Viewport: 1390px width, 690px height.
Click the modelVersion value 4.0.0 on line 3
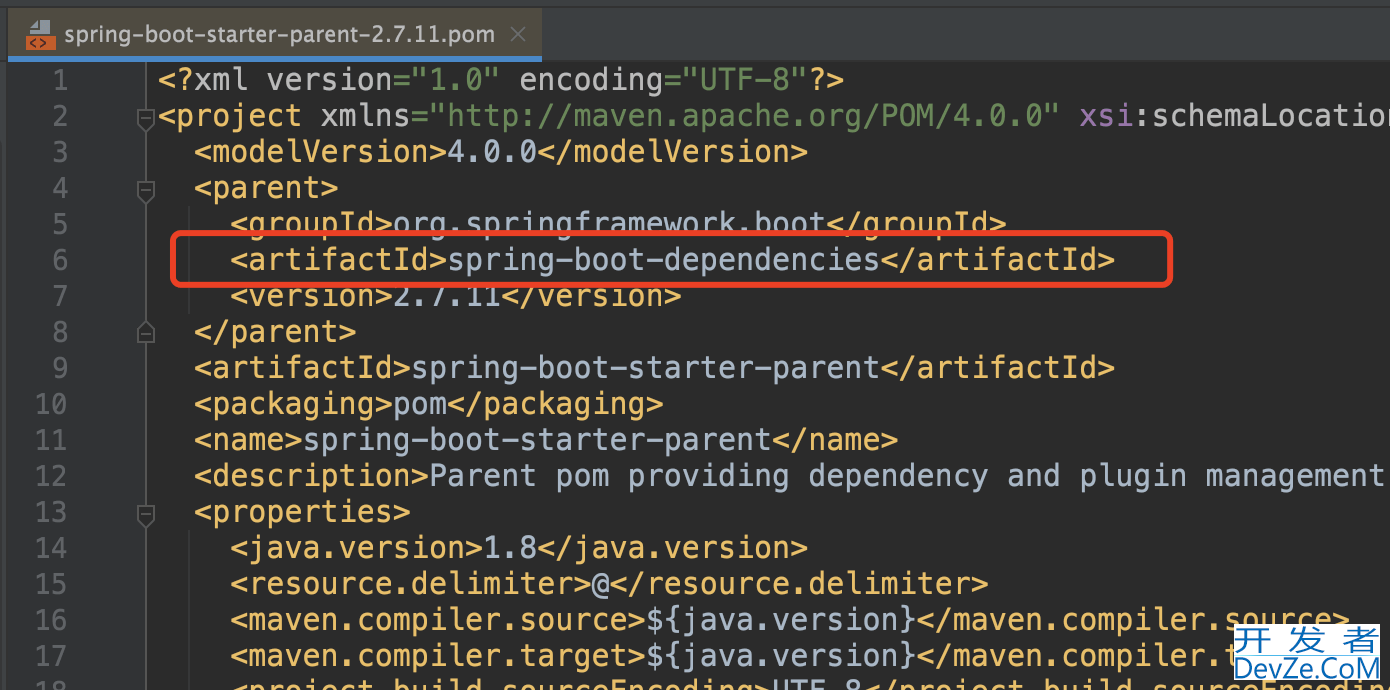pos(493,152)
